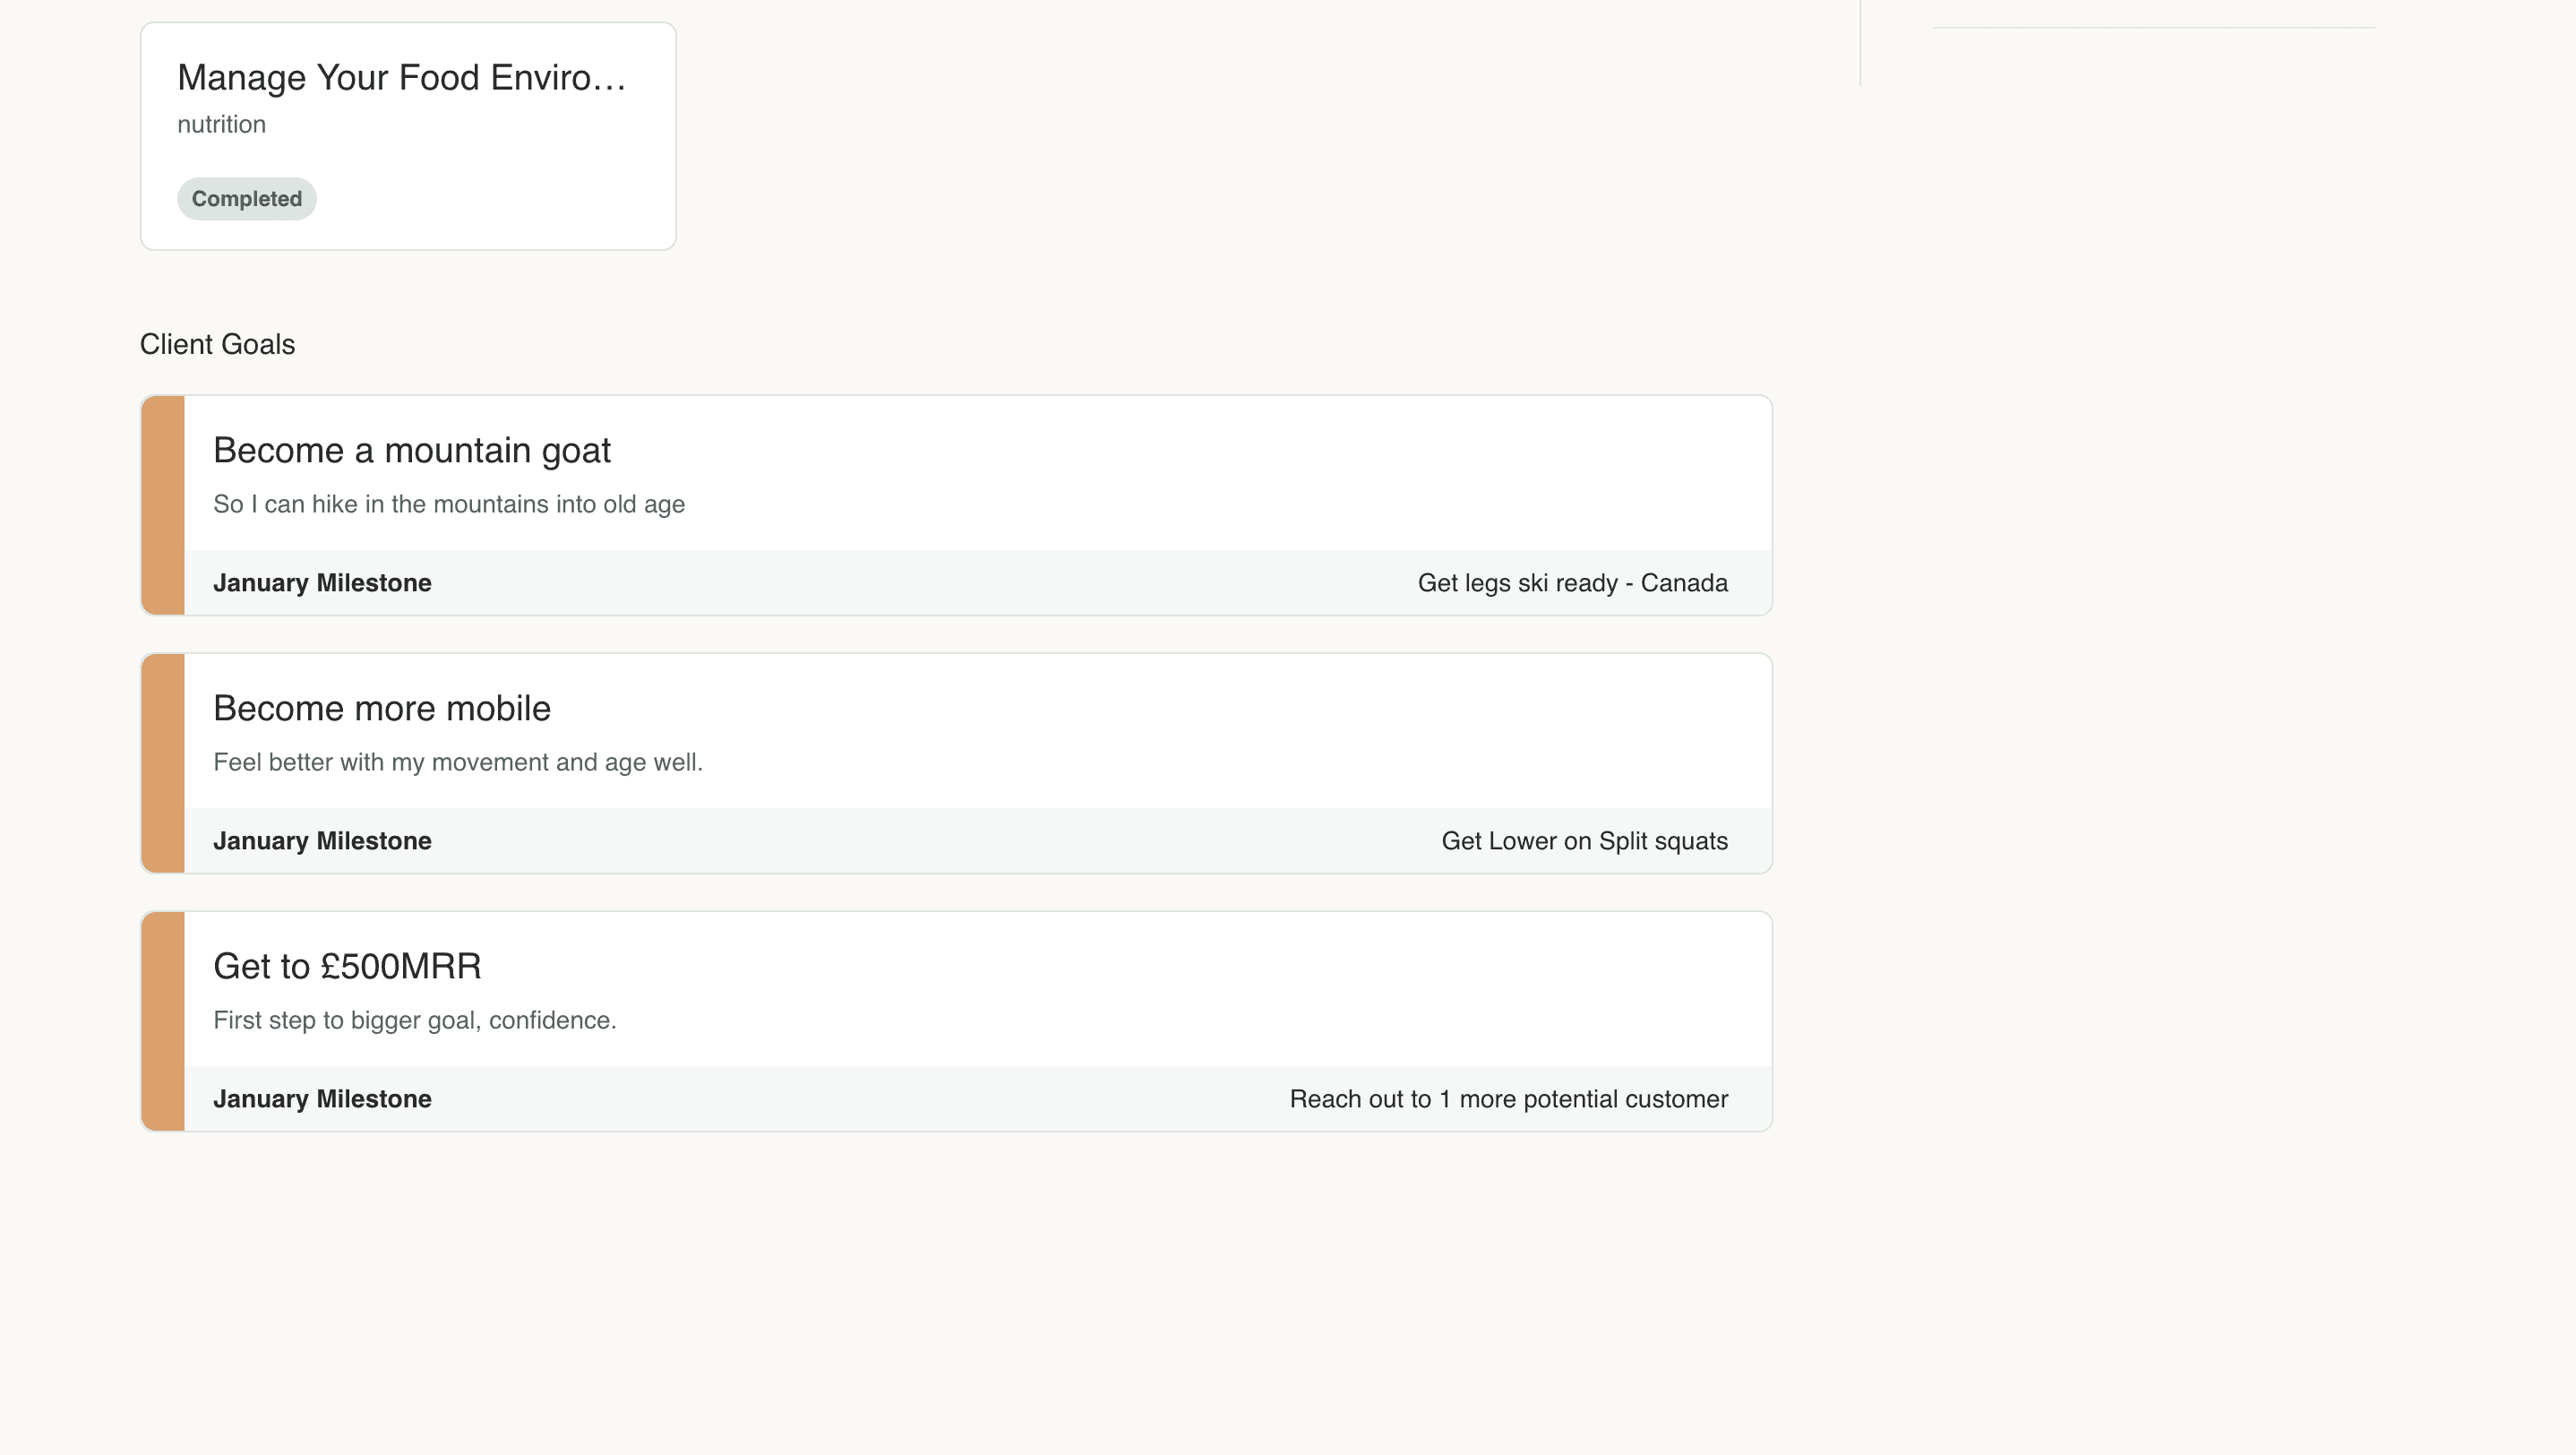
Task: Select 'Get legs ski ready - Canada' milestone
Action: click(x=1572, y=583)
